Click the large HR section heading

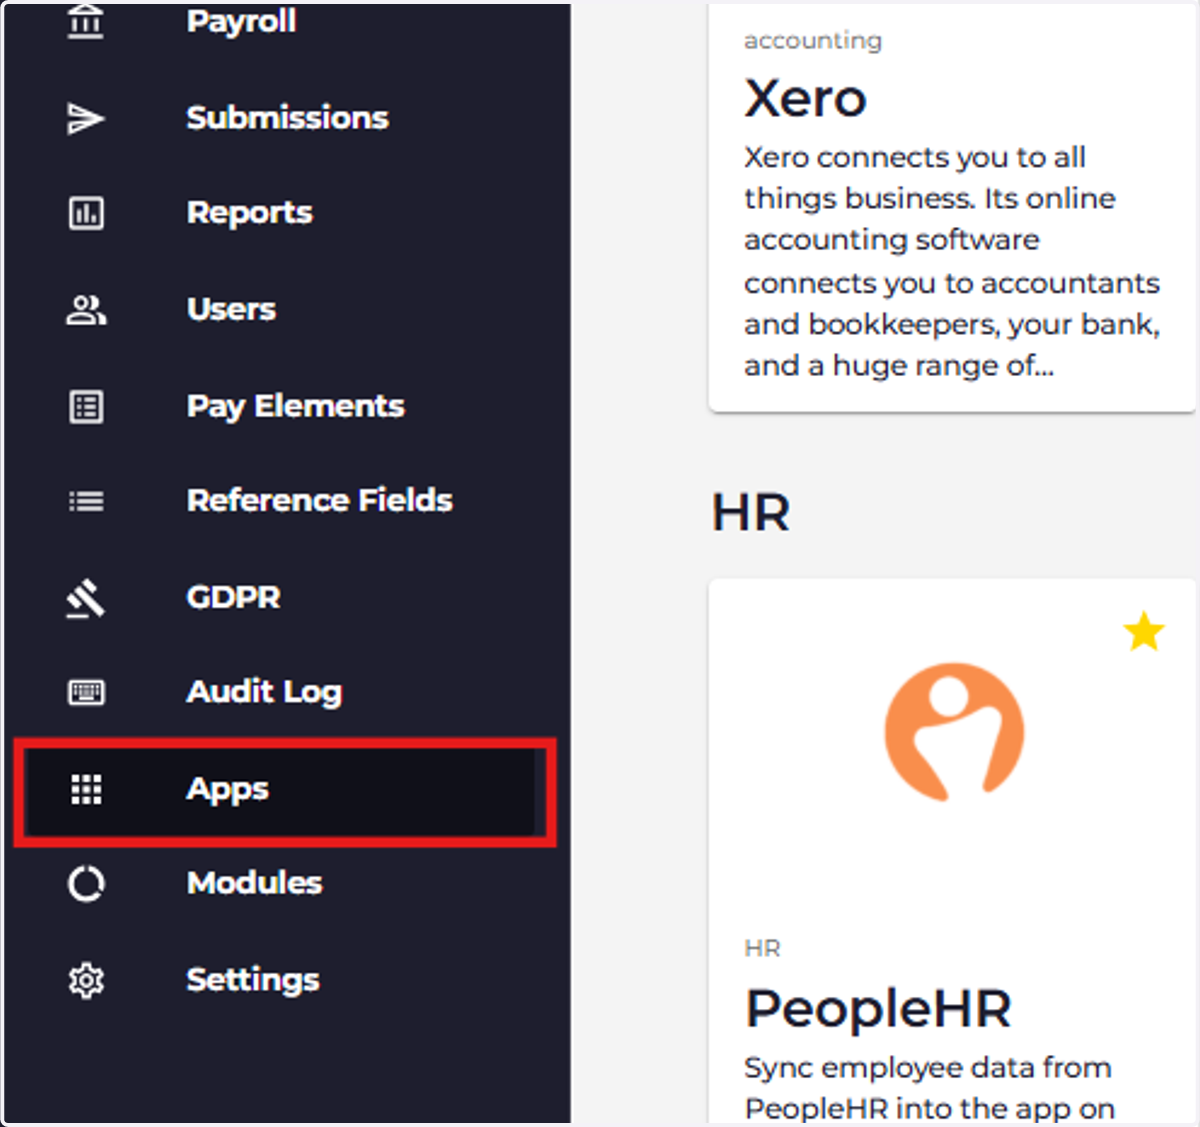750,513
